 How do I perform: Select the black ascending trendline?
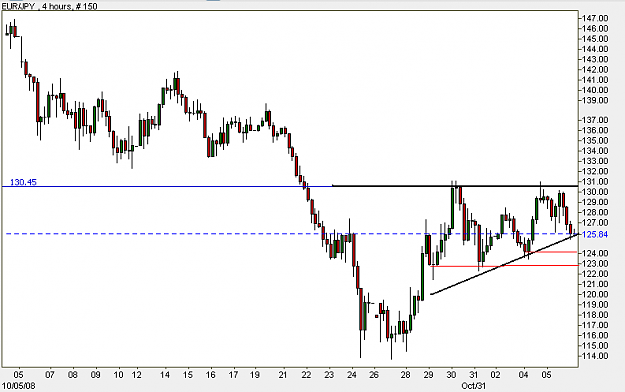coord(504,265)
